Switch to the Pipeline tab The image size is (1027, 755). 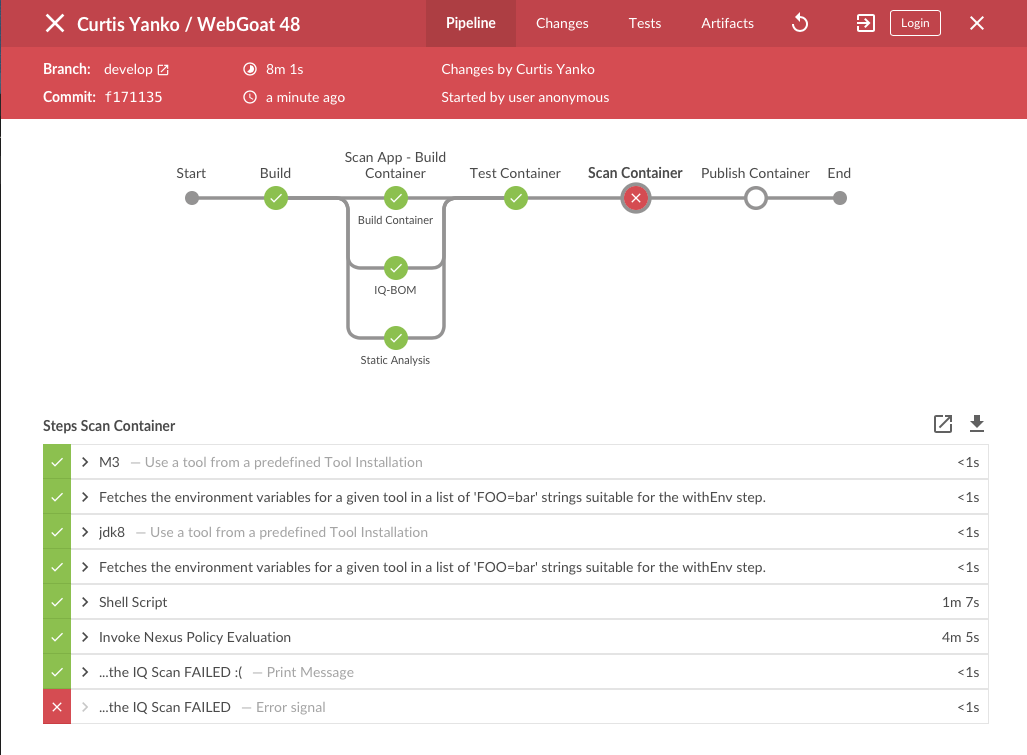[471, 24]
